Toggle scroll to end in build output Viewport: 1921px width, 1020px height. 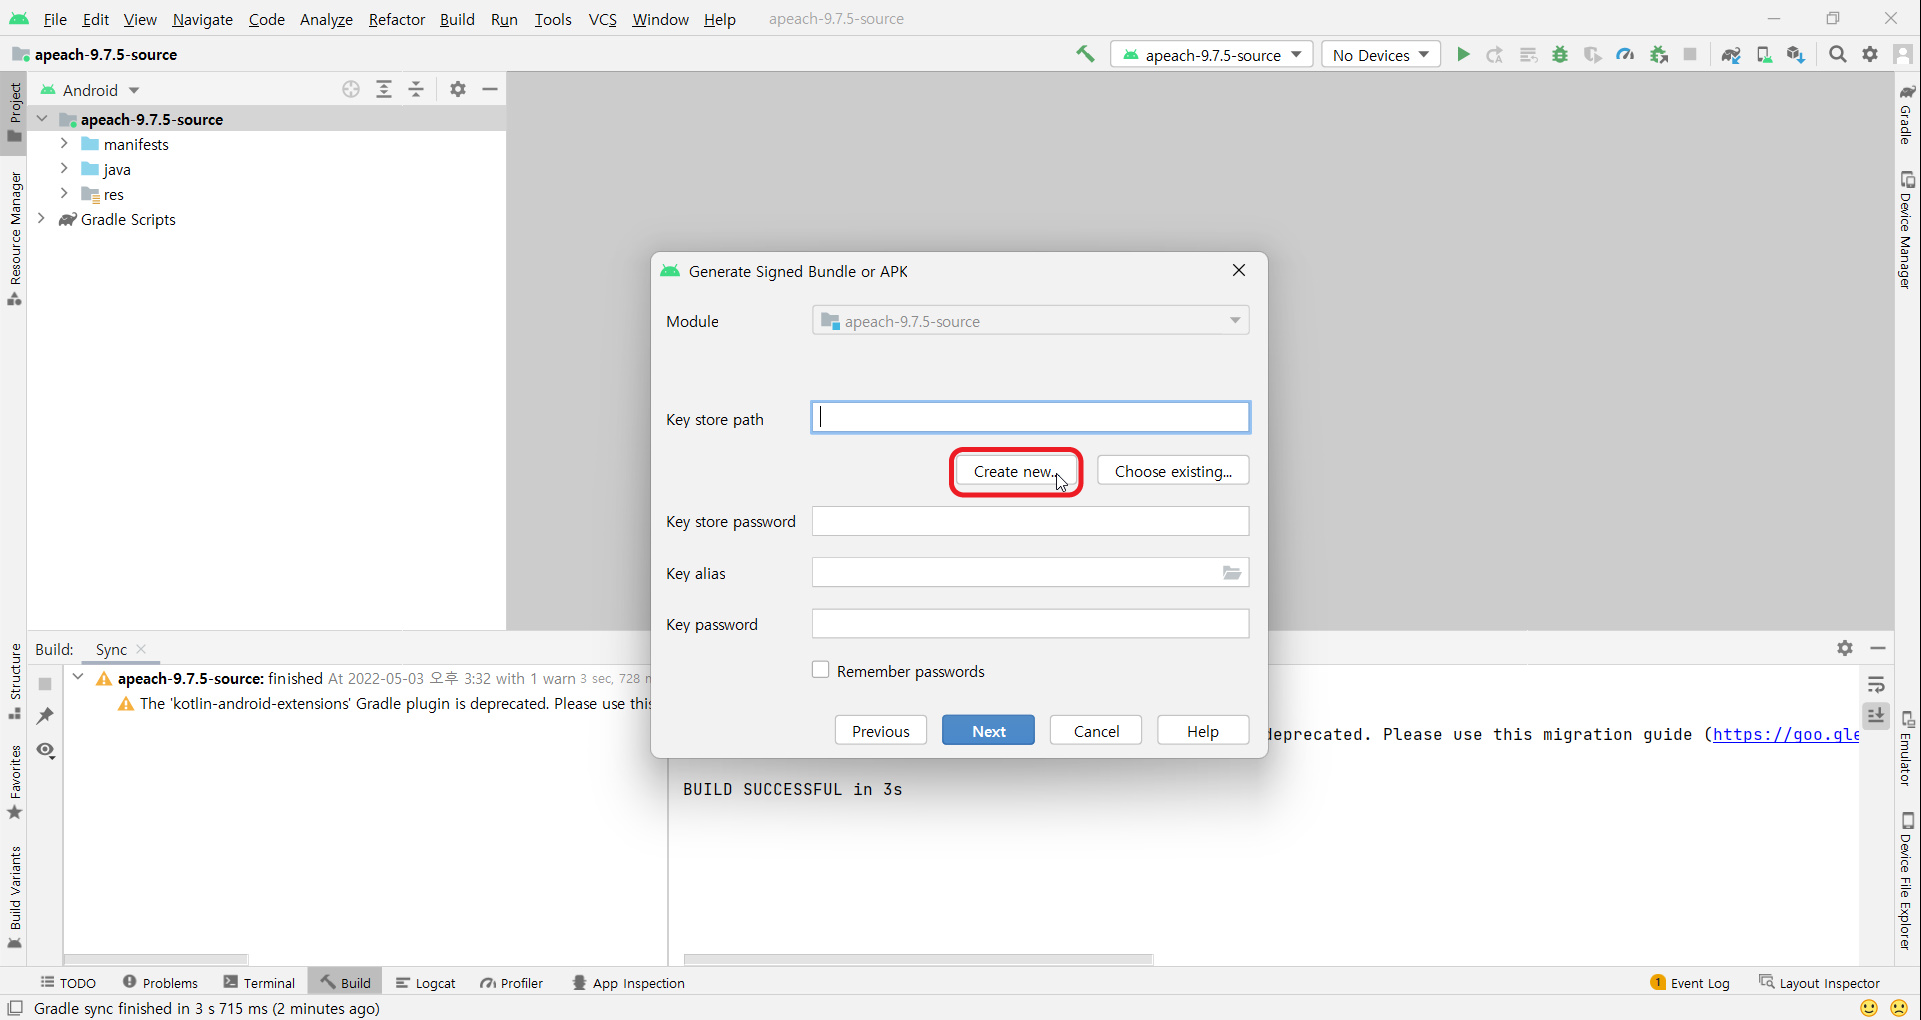coord(1876,716)
